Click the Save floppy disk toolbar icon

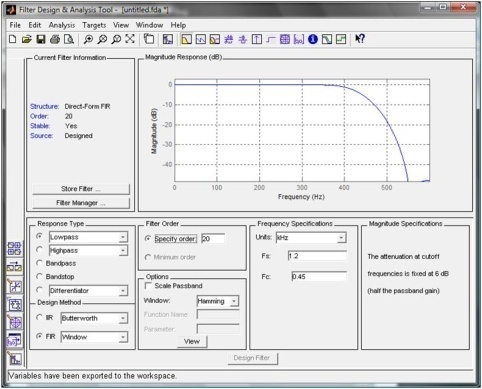coord(41,39)
